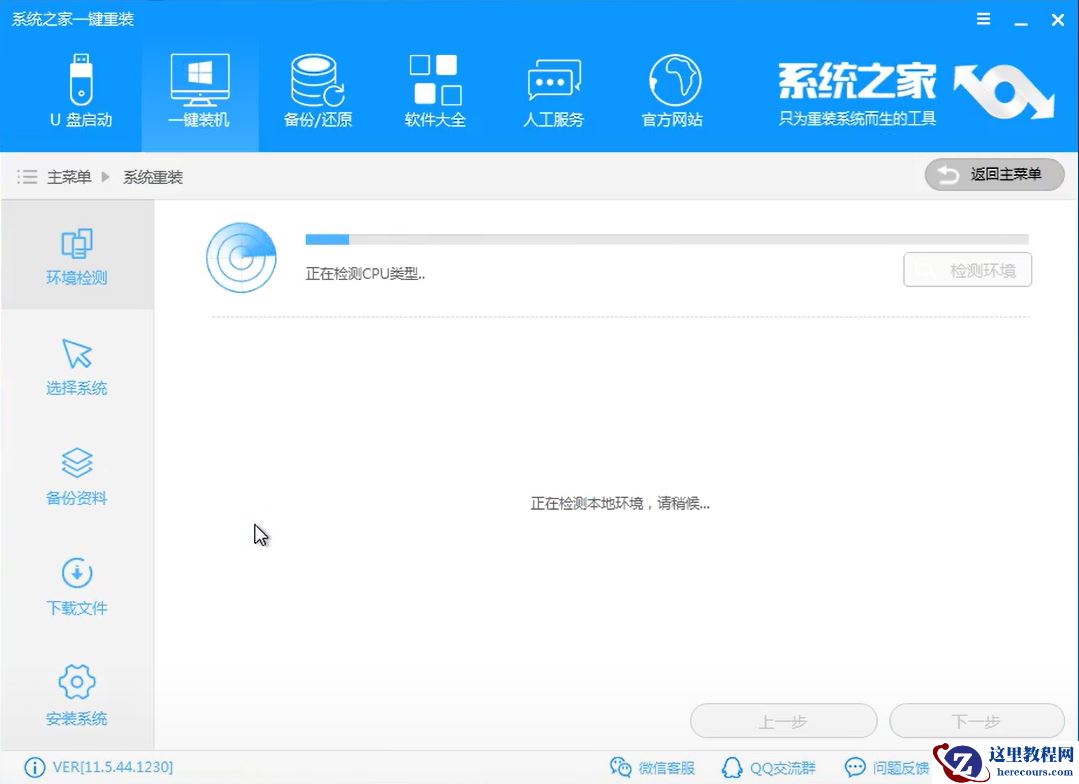Click the 上一步 previous step button
The height and width of the screenshot is (784, 1079).
783,720
